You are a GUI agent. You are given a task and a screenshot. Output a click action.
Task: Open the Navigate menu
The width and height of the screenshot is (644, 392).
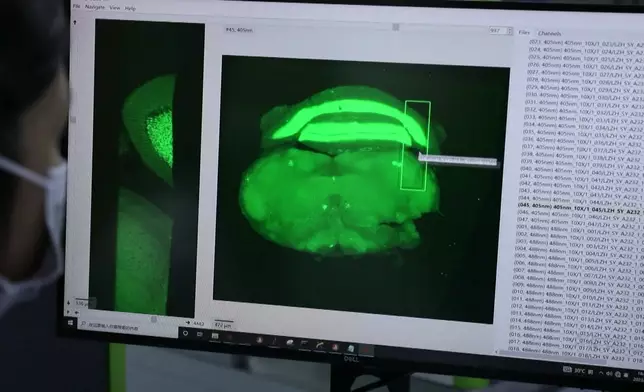(95, 7)
